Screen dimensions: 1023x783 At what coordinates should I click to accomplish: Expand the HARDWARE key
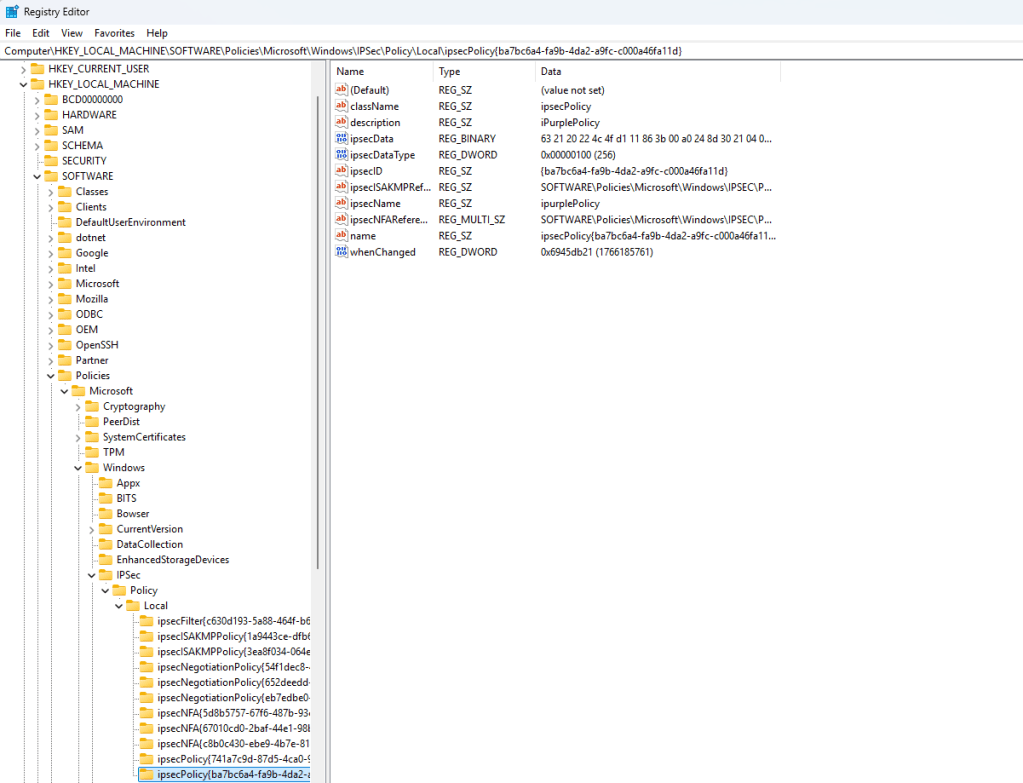37,115
